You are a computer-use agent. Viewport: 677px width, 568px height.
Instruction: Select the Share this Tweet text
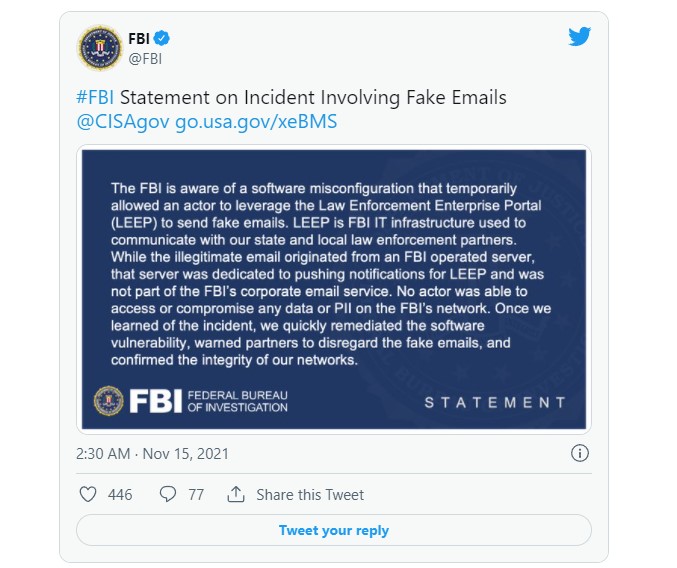tap(310, 495)
